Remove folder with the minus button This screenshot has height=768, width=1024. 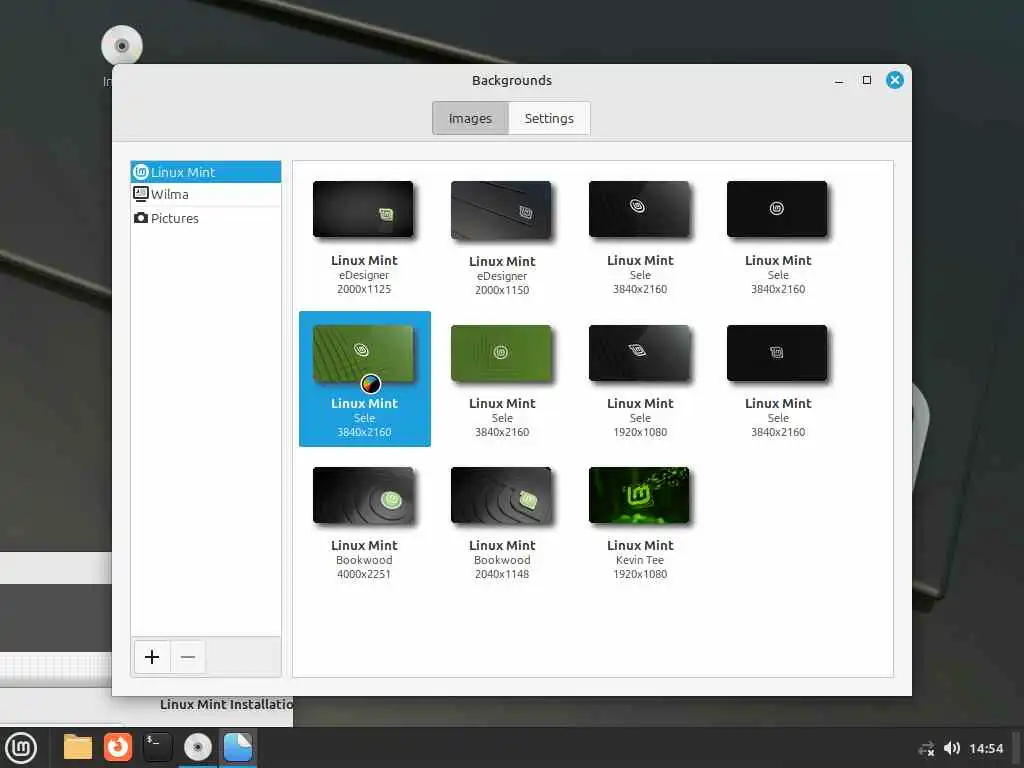(188, 656)
